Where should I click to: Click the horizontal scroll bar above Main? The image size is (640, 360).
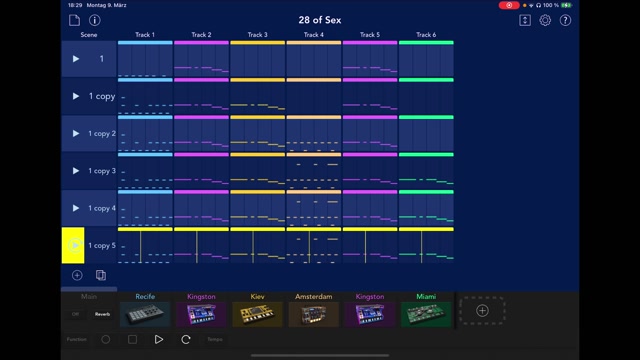click(89, 289)
